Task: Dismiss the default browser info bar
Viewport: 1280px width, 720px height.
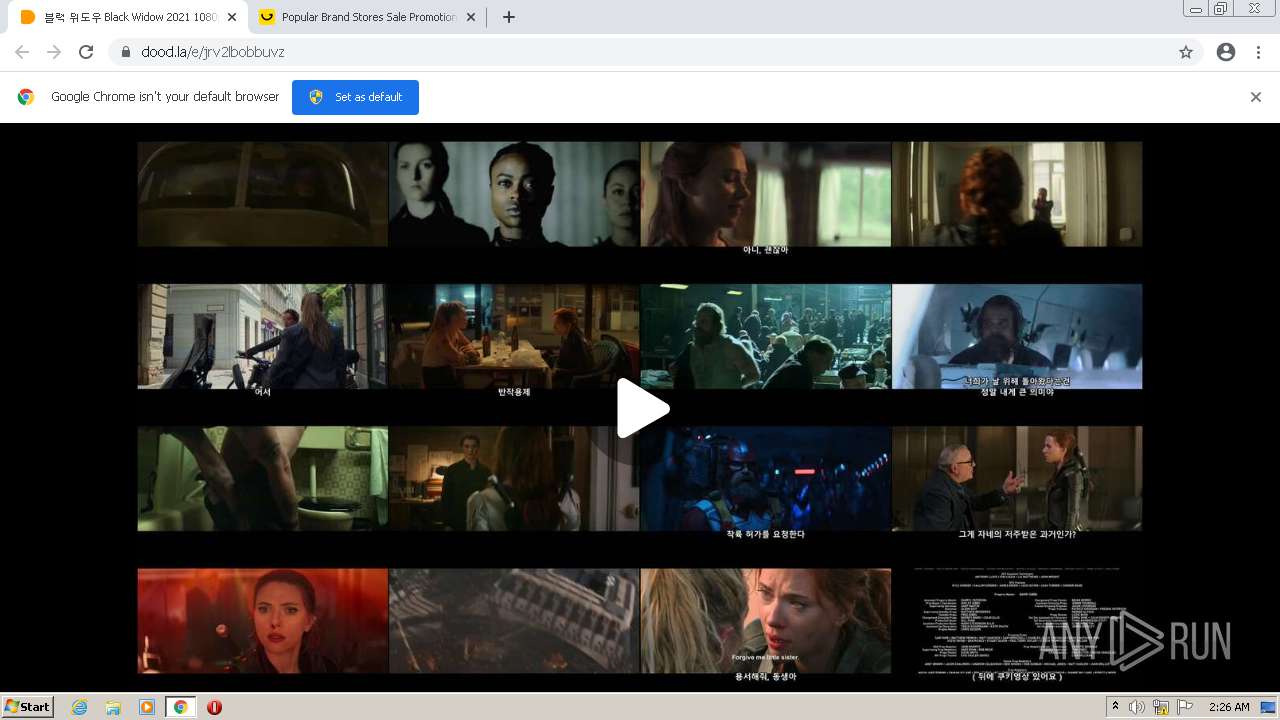Action: [1256, 97]
